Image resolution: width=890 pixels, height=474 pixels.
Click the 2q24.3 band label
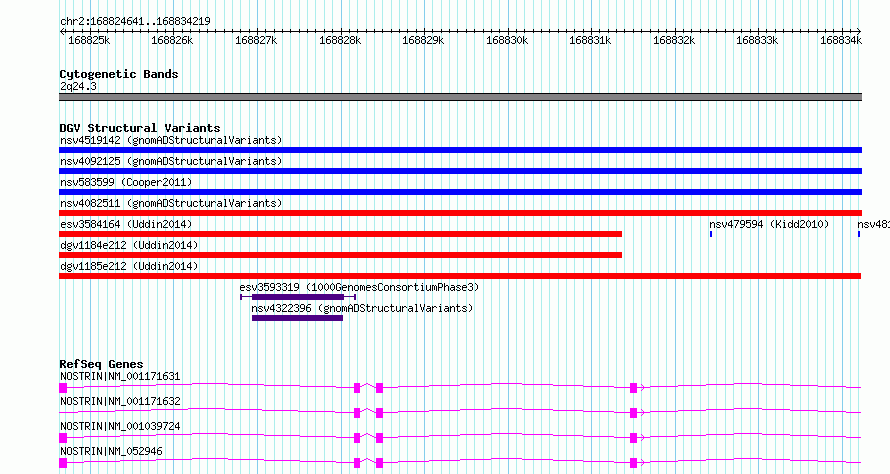pos(78,86)
